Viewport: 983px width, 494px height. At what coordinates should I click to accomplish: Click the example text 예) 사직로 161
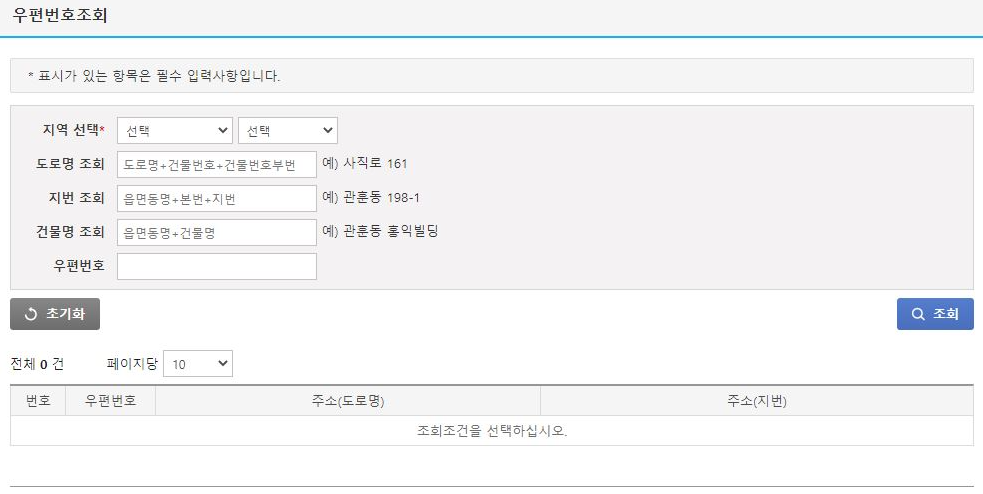(365, 164)
